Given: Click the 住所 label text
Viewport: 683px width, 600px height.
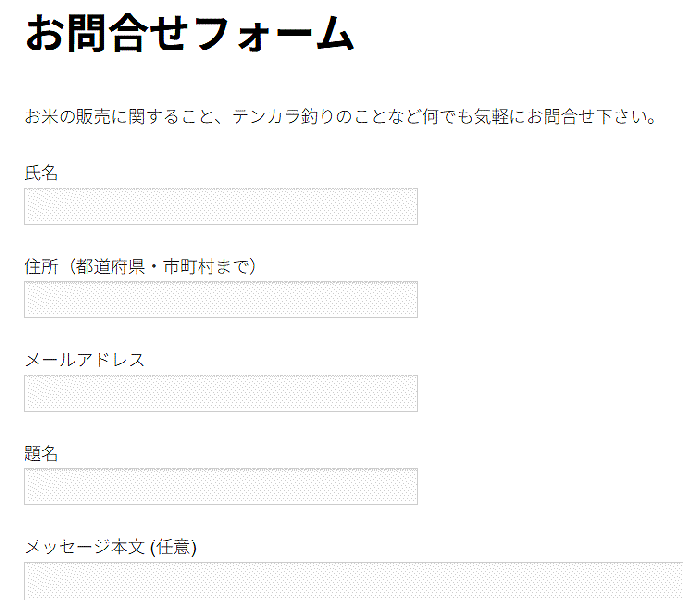Looking at the screenshot, I should point(40,266).
